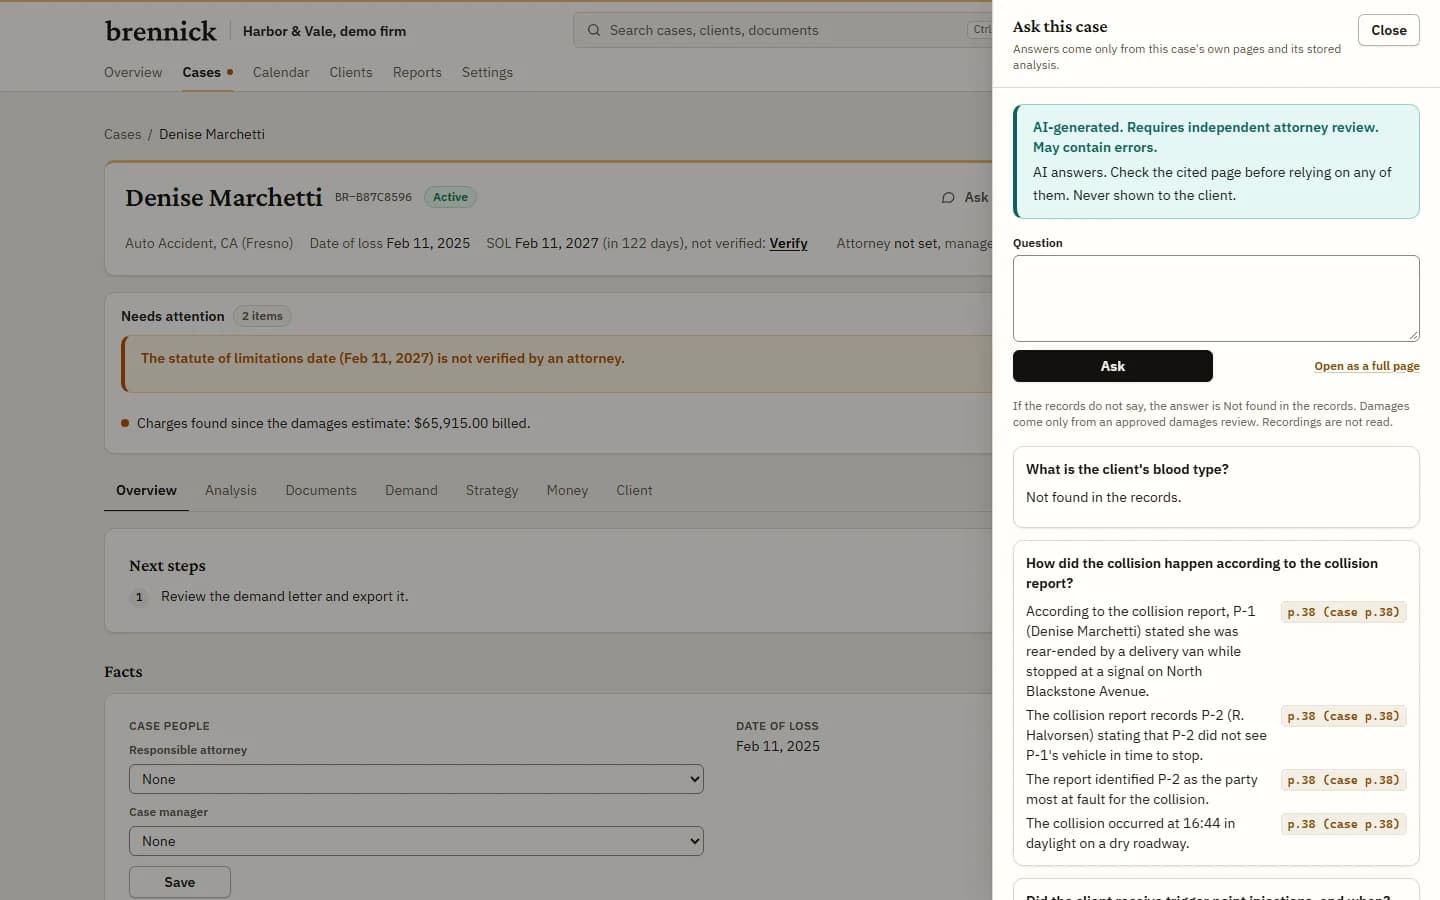
Task: Click the "Harbor & Vale, demo firm" label
Action: click(324, 31)
